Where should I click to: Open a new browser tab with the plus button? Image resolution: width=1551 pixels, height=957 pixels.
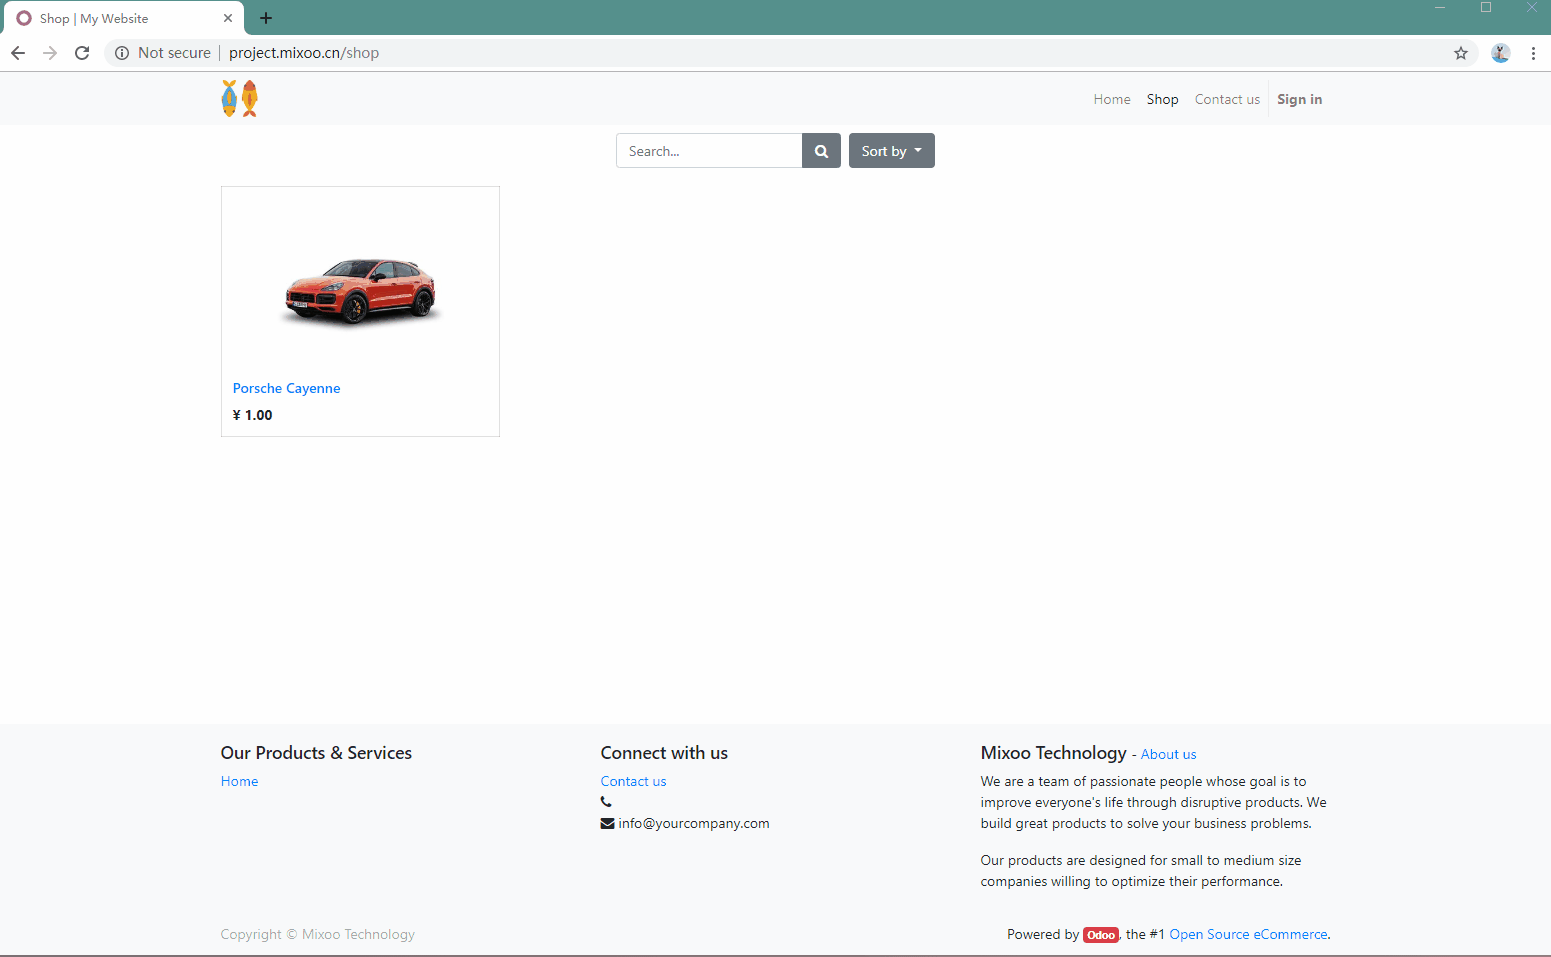[266, 18]
